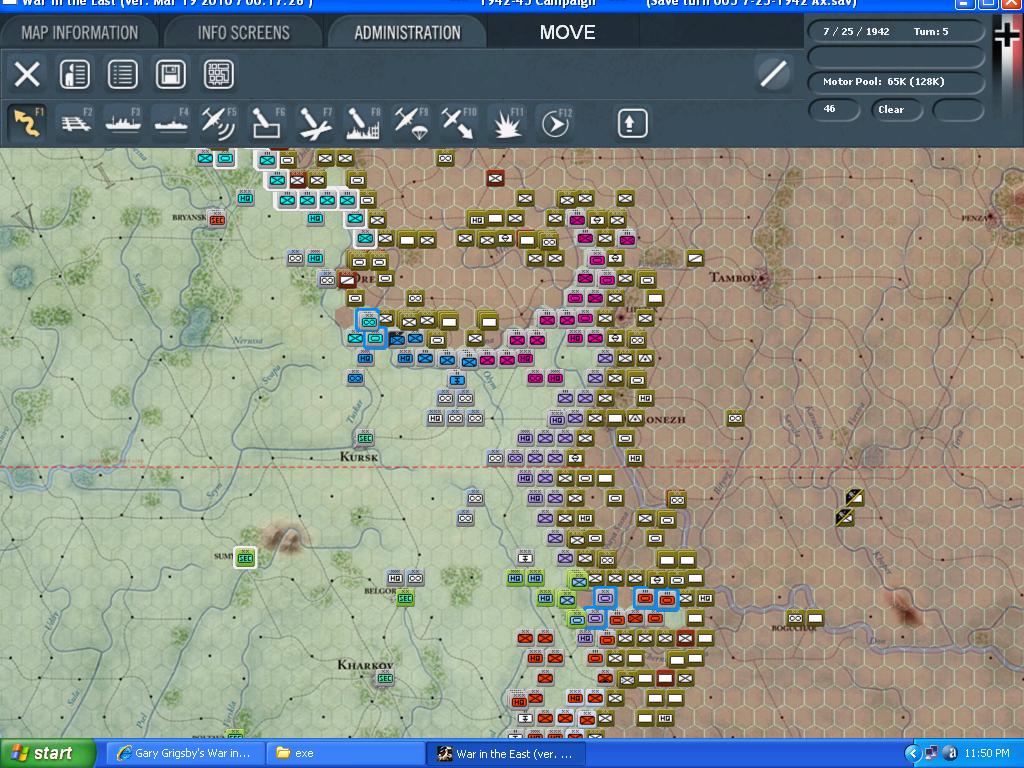Select the F1 move mode arrow icon

pyautogui.click(x=28, y=123)
